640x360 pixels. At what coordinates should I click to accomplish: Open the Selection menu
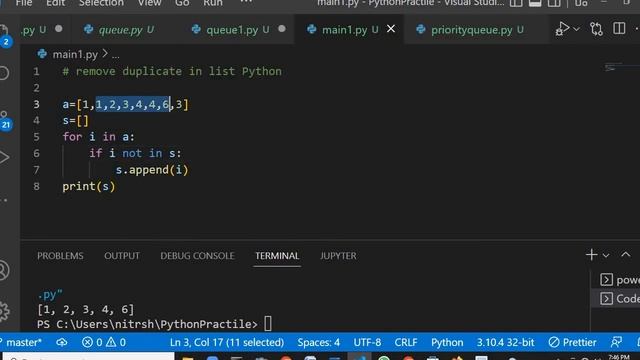101,3
